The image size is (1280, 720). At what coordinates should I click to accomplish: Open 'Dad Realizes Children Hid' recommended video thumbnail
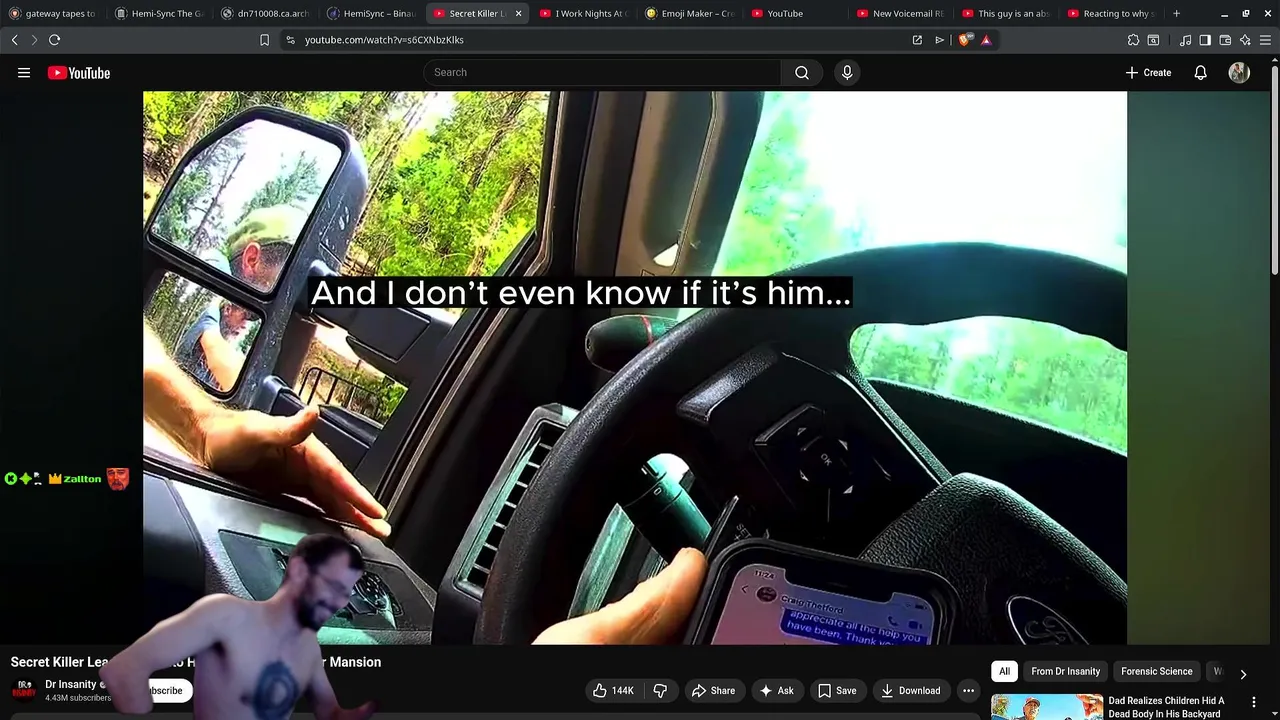click(1047, 707)
